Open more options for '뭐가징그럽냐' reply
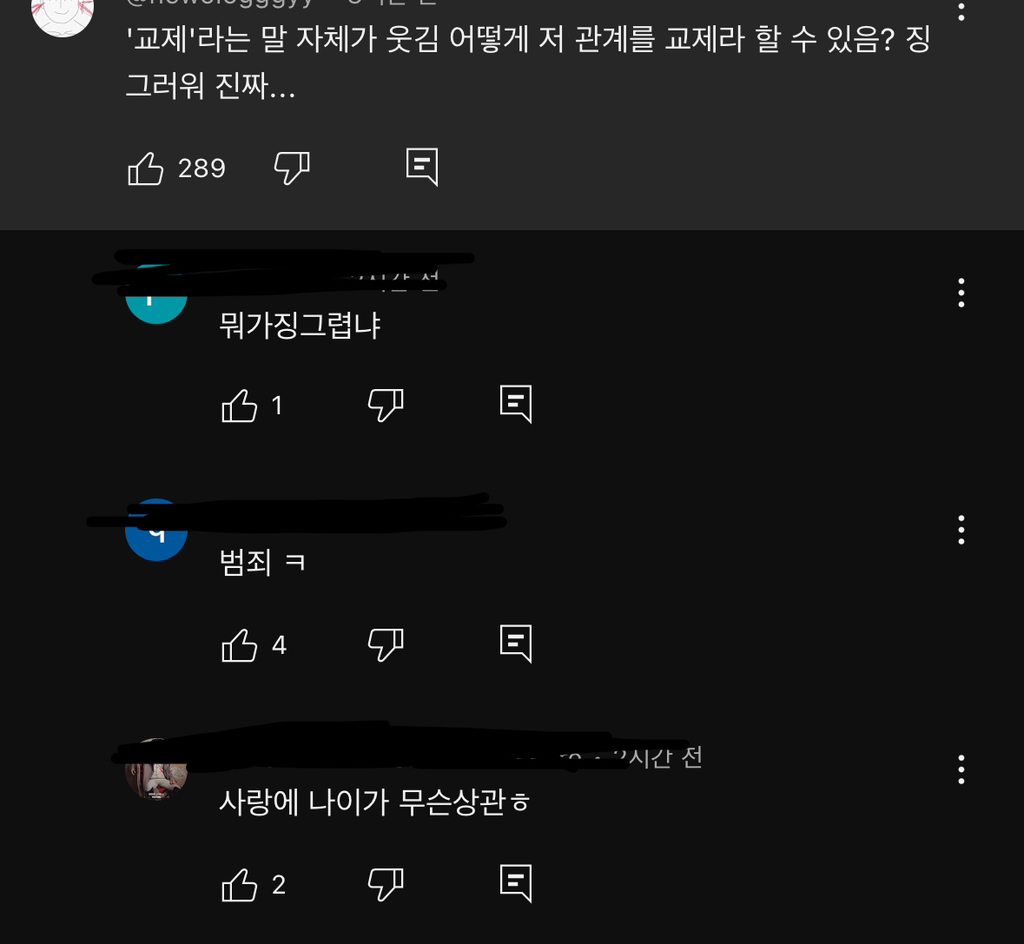1024x944 pixels. coord(961,292)
